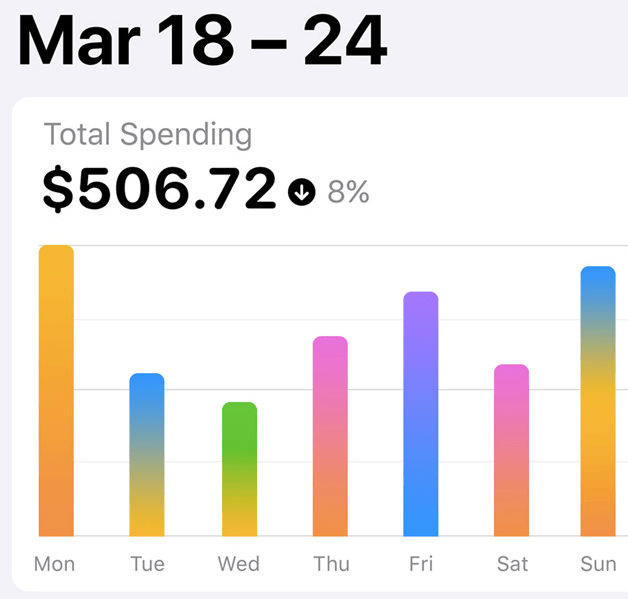Select the Monday spending bar
628x599 pixels.
[x=56, y=390]
